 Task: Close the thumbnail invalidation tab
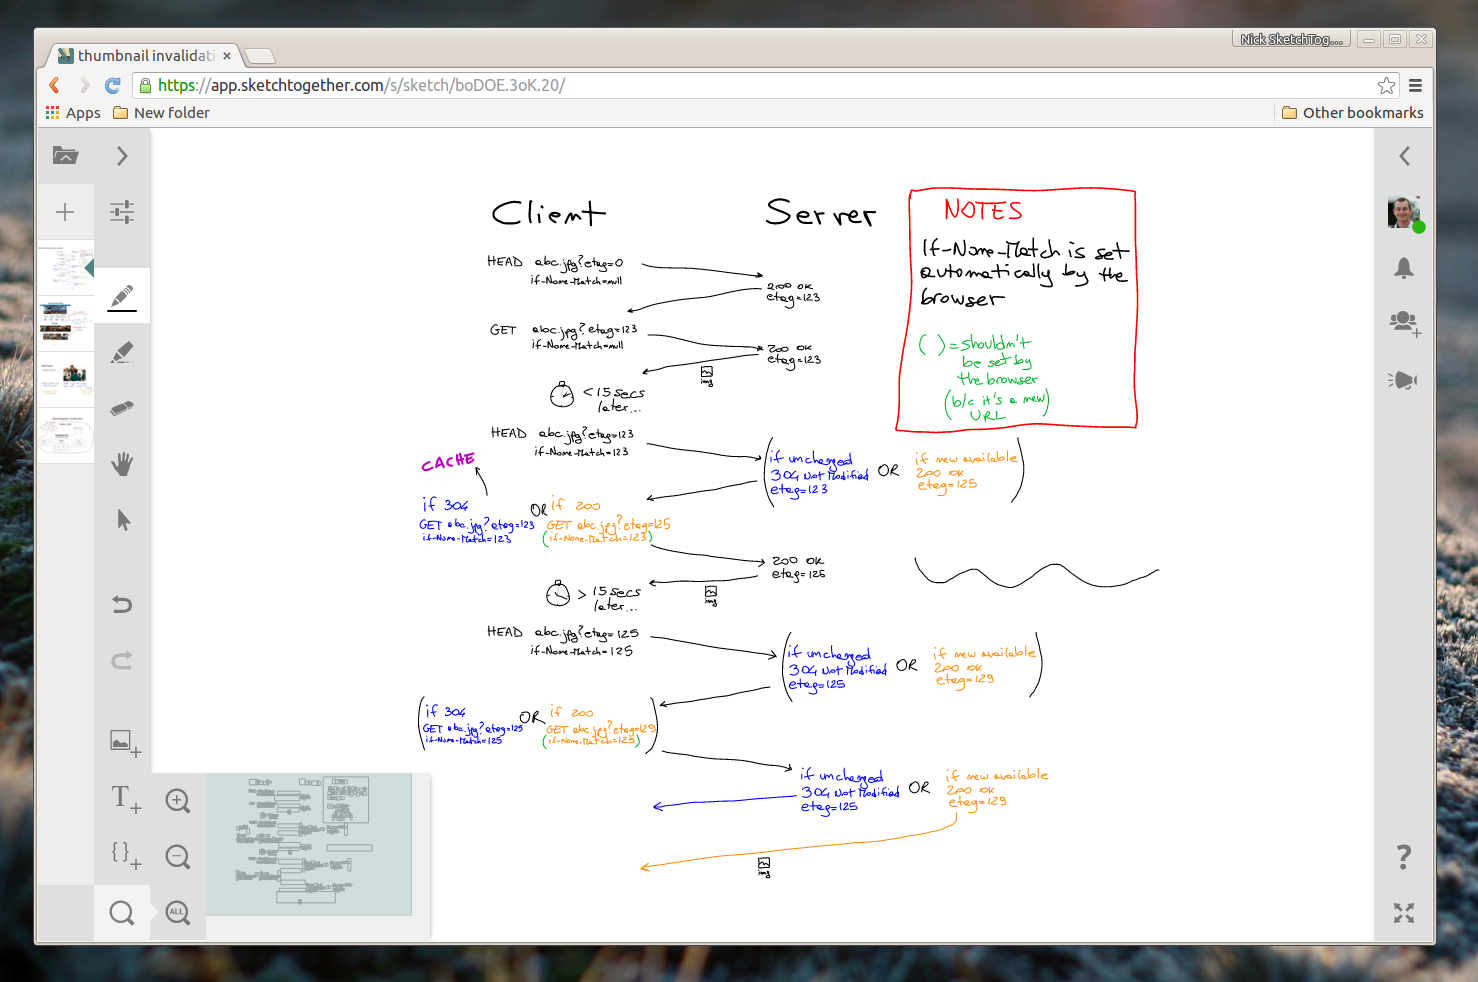tap(227, 56)
